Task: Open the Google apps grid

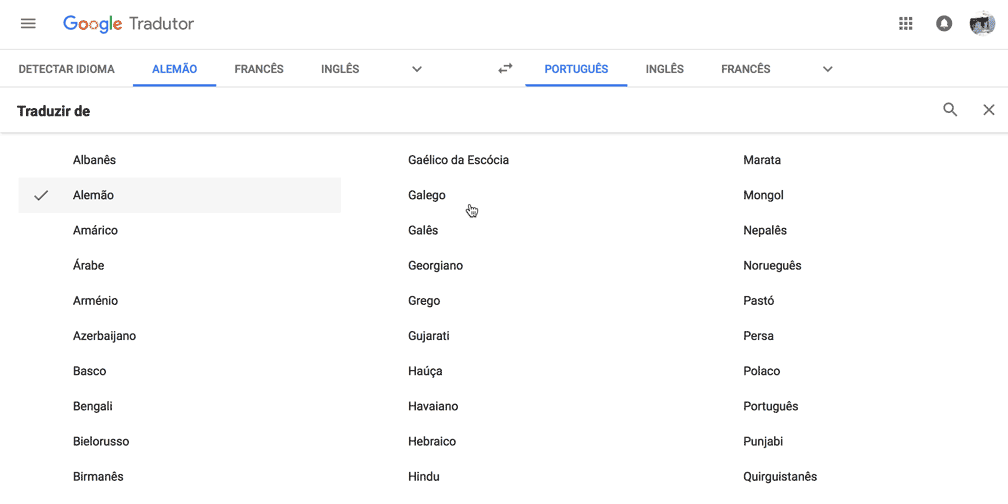Action: point(905,24)
